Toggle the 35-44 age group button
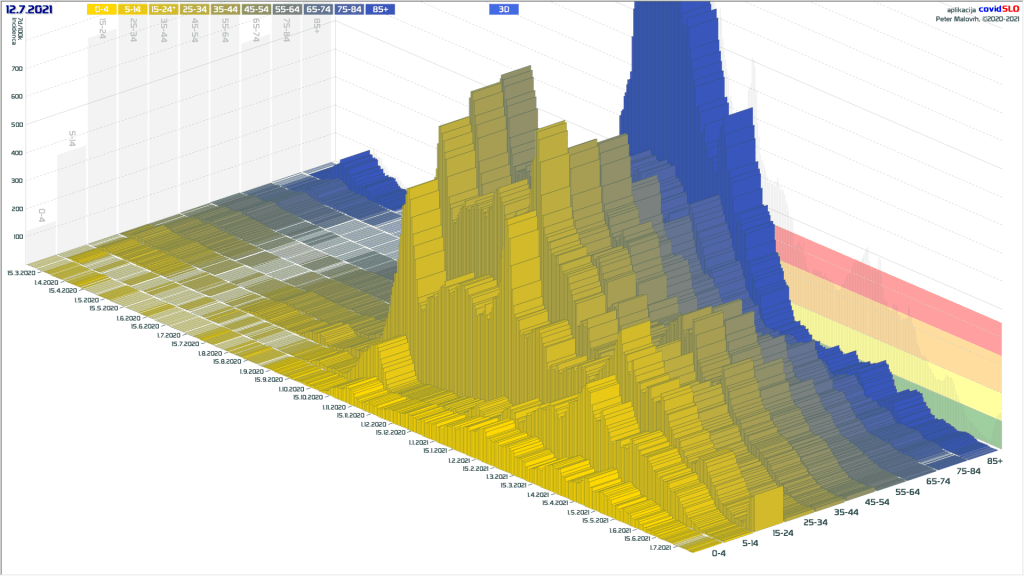Screen dimensions: 1024x576 coord(226,9)
